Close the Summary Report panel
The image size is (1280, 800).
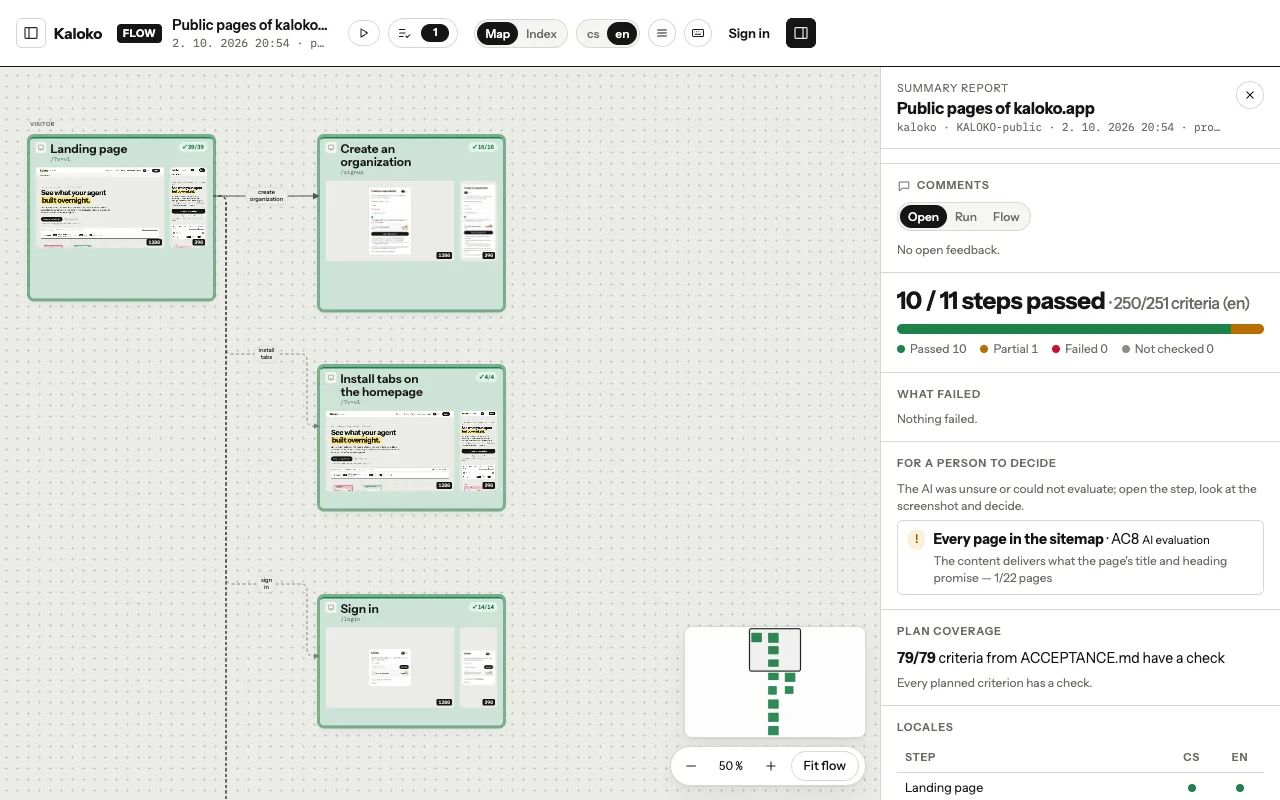pyautogui.click(x=1250, y=95)
